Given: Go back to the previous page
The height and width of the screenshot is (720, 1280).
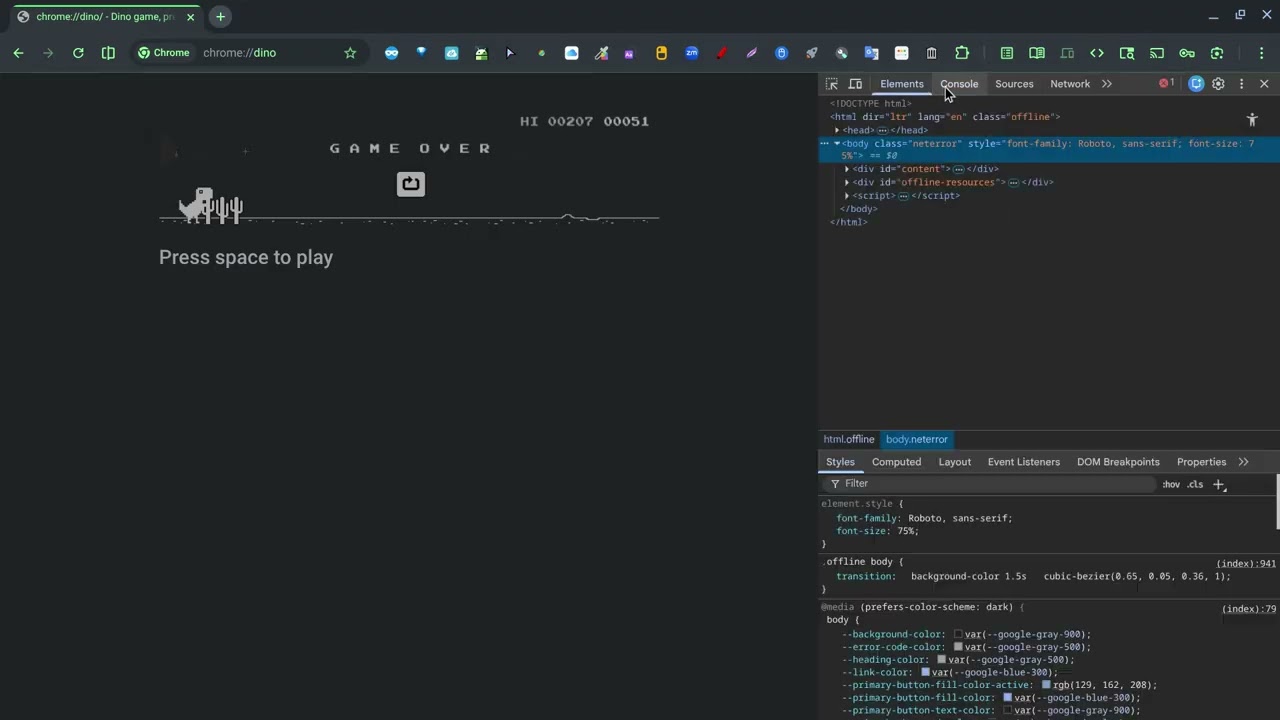Looking at the screenshot, I should [x=18, y=53].
